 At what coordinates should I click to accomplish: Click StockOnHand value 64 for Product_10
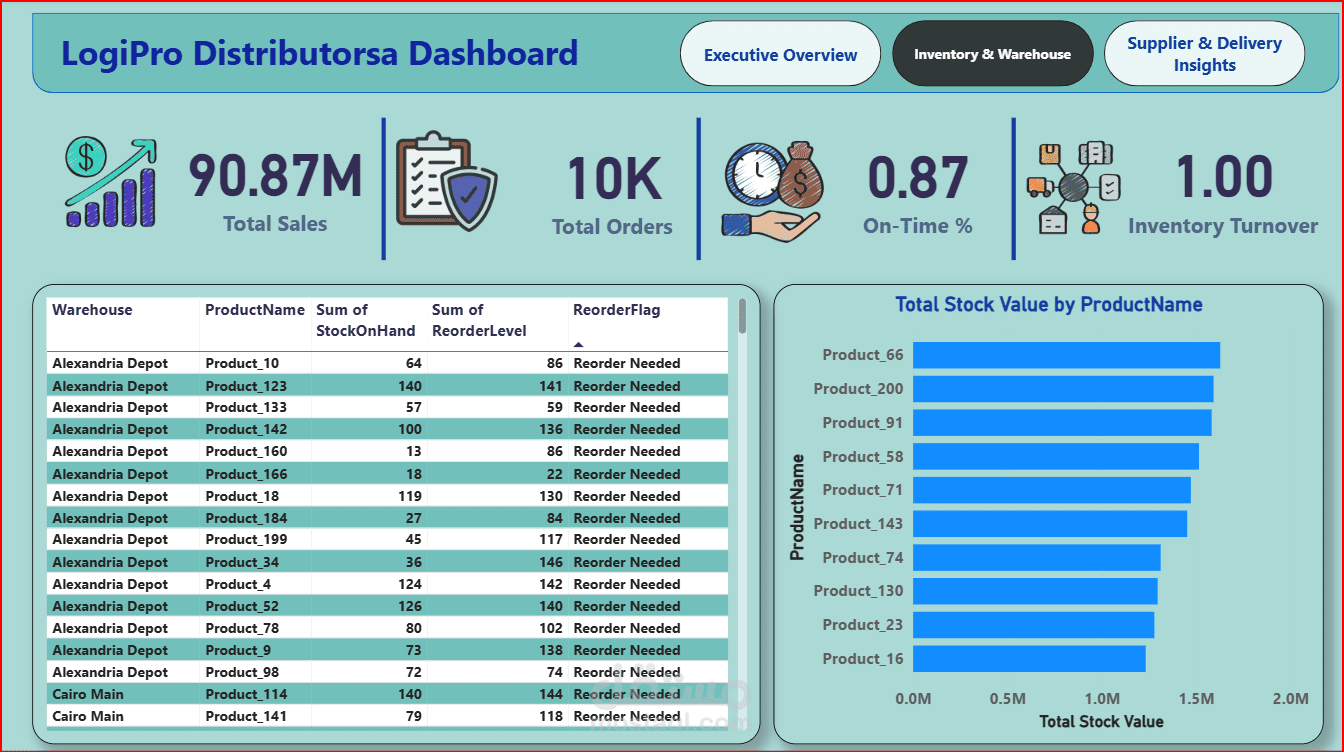pos(413,363)
